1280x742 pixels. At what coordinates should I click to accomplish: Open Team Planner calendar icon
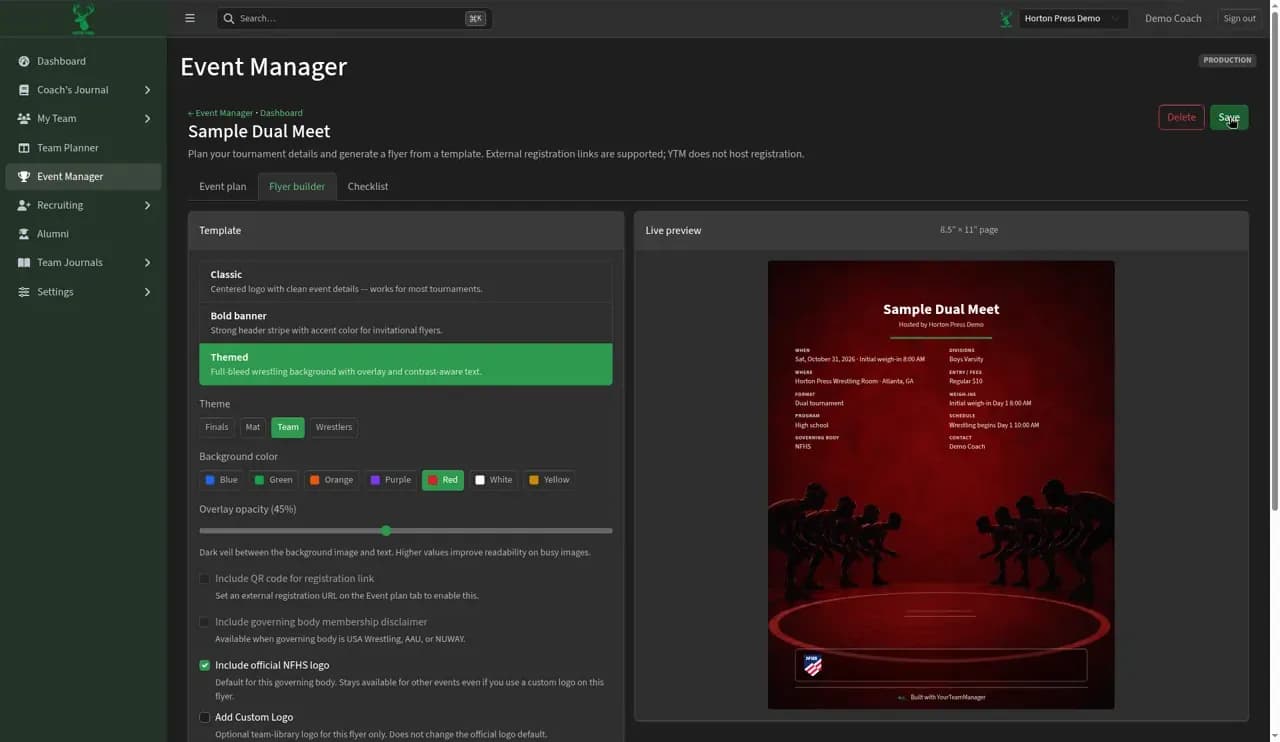(24, 148)
